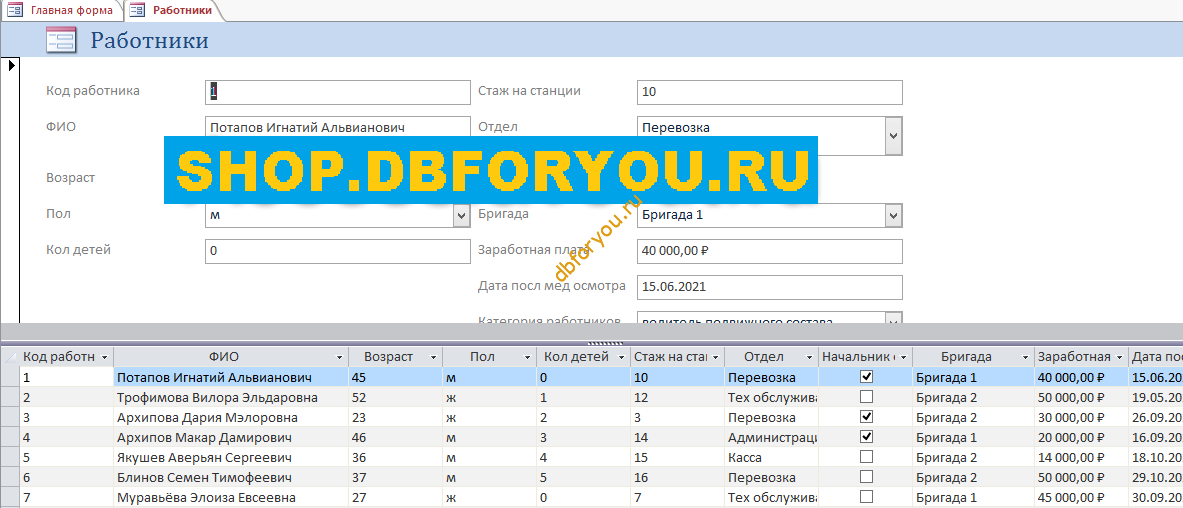Screen dimensions: 1183x508
Task: Select cell Трофимова Вилора Эльдаровна
Action: pyautogui.click(x=231, y=397)
